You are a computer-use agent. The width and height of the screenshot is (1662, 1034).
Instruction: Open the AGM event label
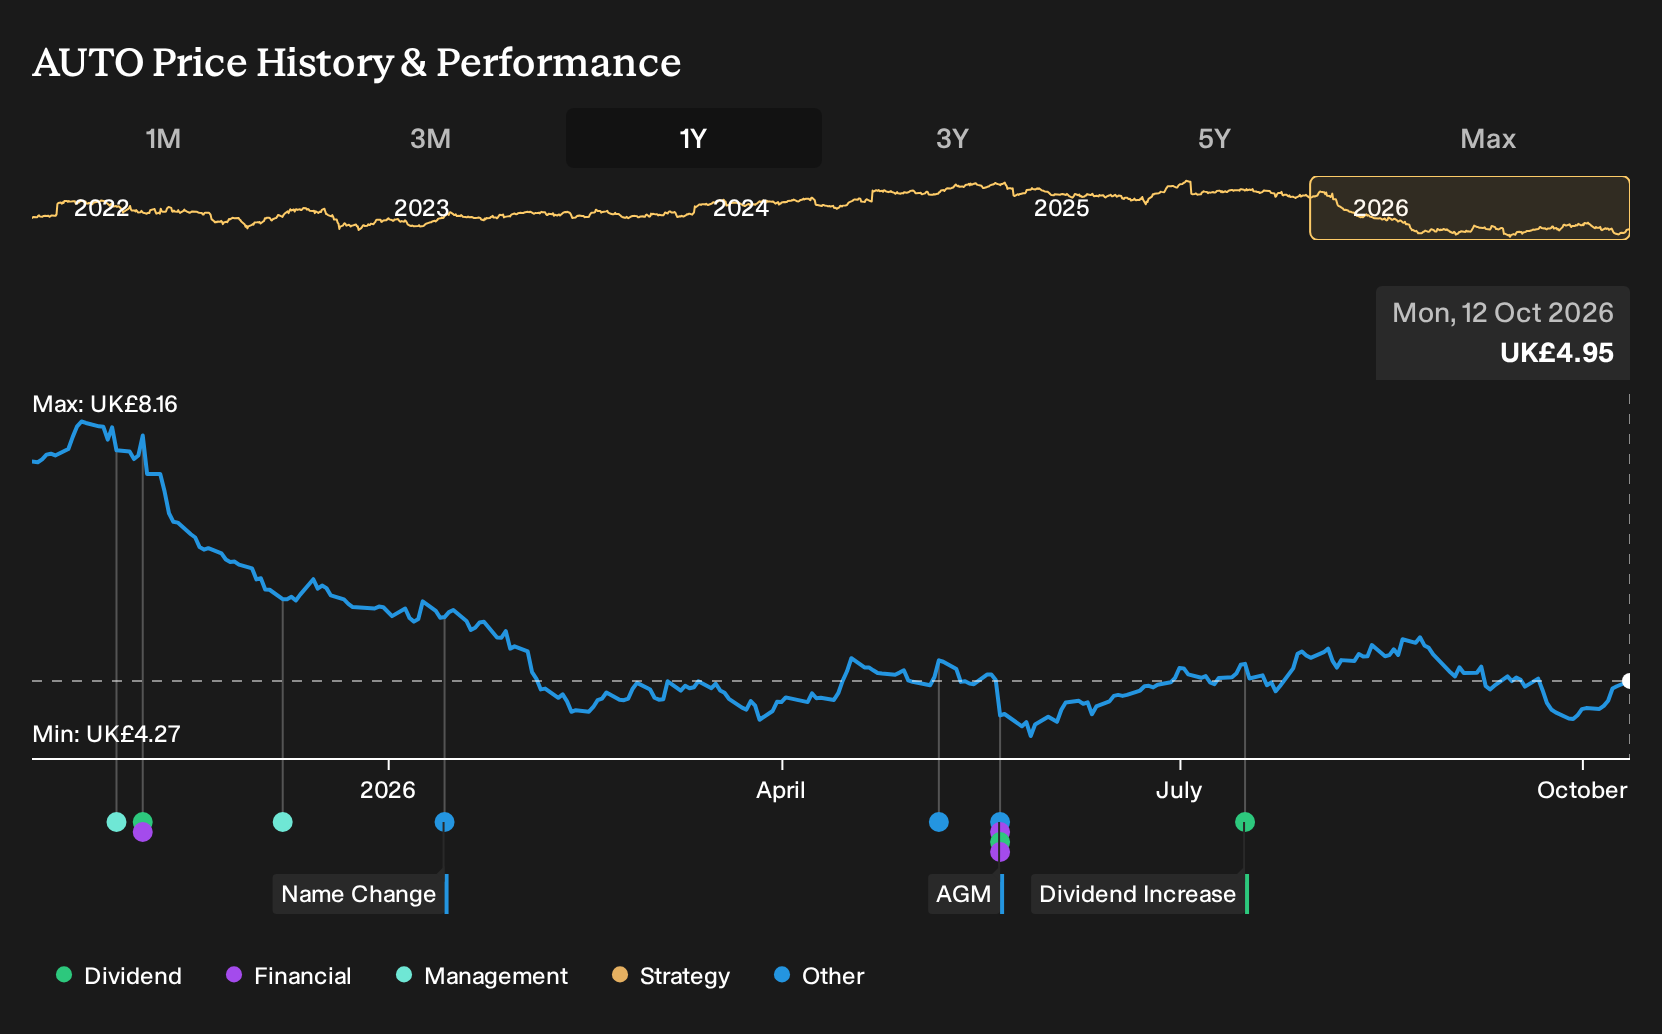click(x=965, y=894)
